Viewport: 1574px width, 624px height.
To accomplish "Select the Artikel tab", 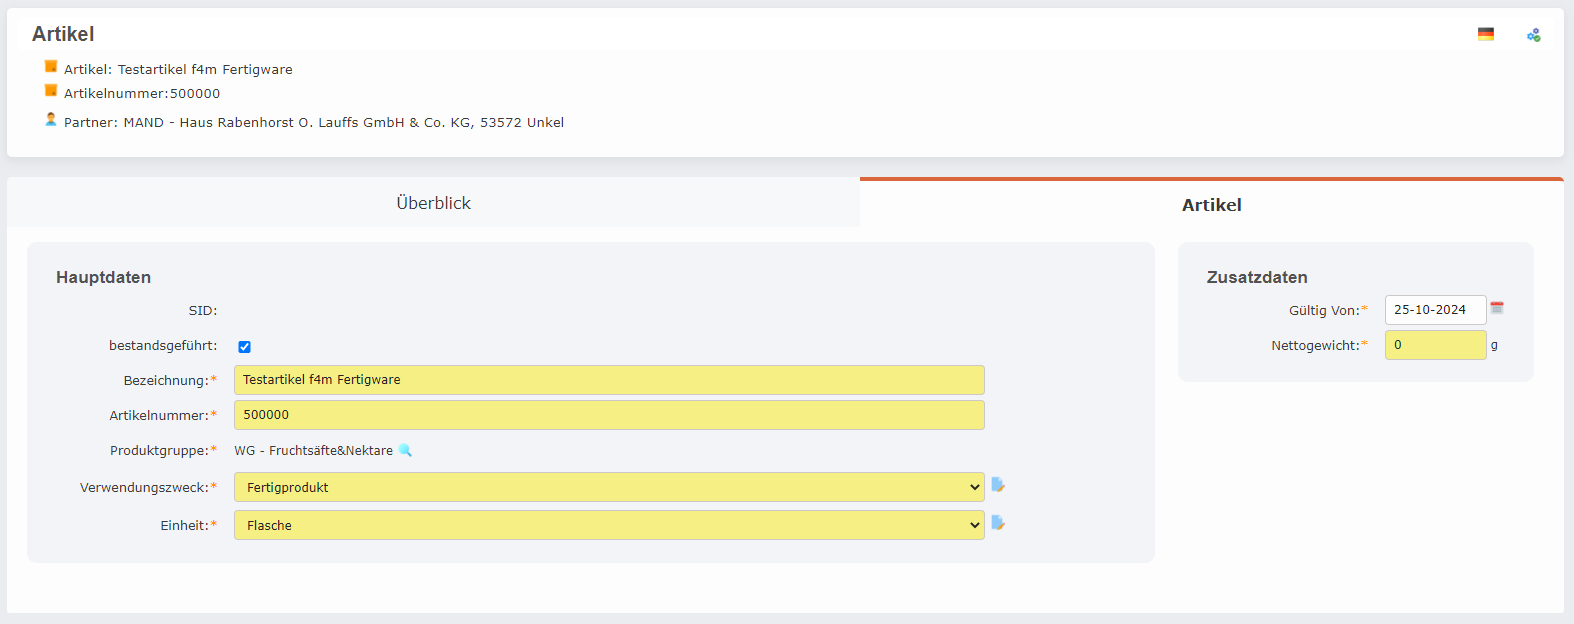I will (x=1210, y=204).
